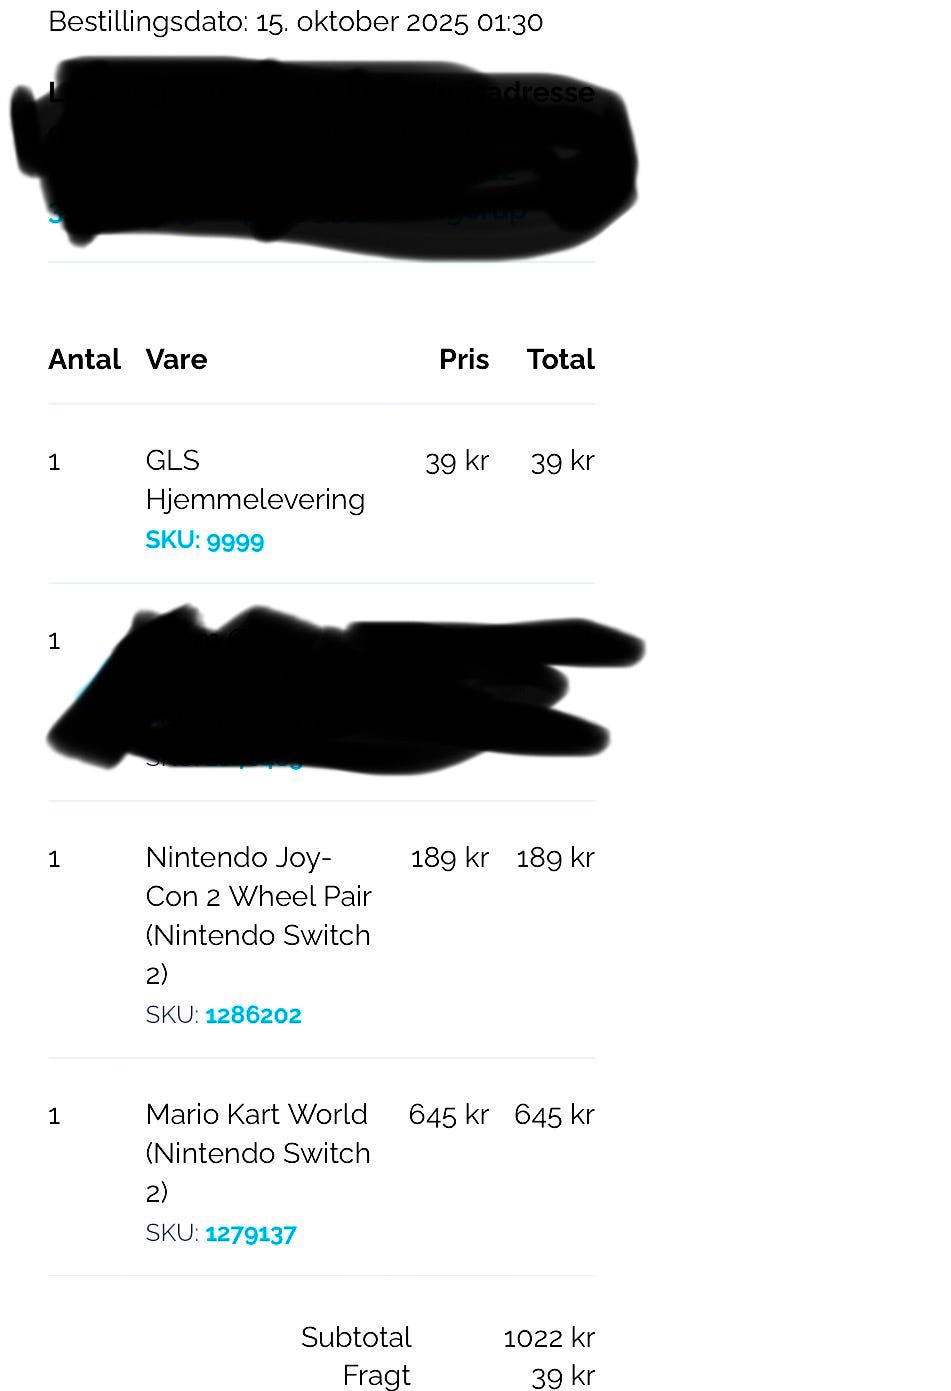Click Mario Kart World's Pris column value
951x1391 pixels.
click(x=448, y=1114)
